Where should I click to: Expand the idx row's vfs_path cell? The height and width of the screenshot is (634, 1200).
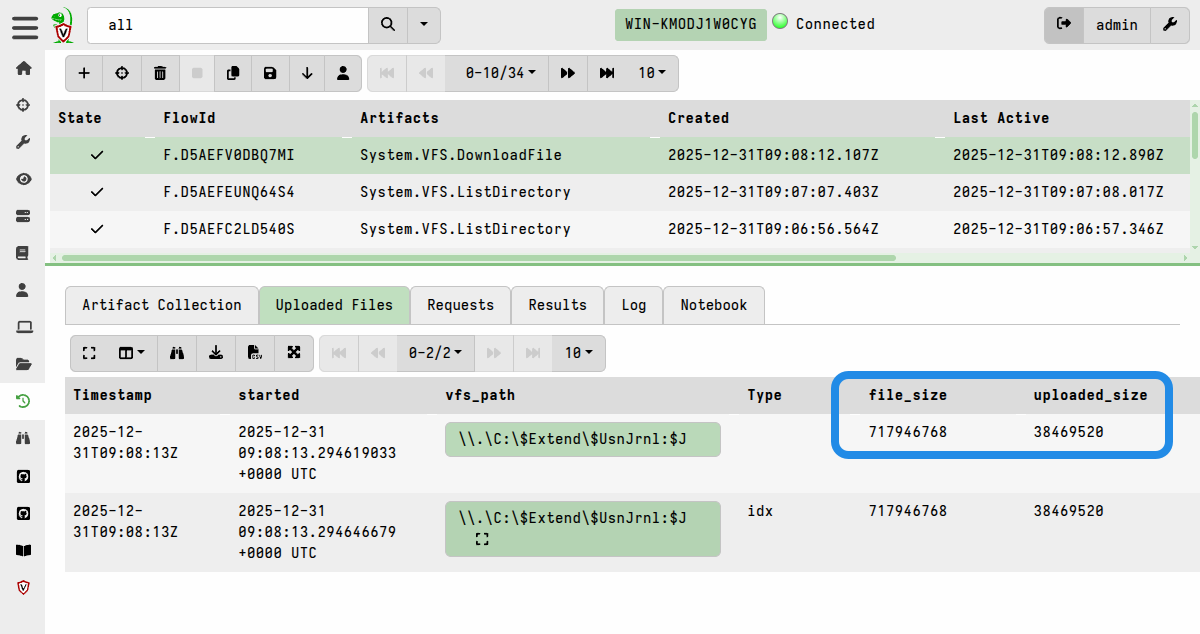[x=482, y=540]
